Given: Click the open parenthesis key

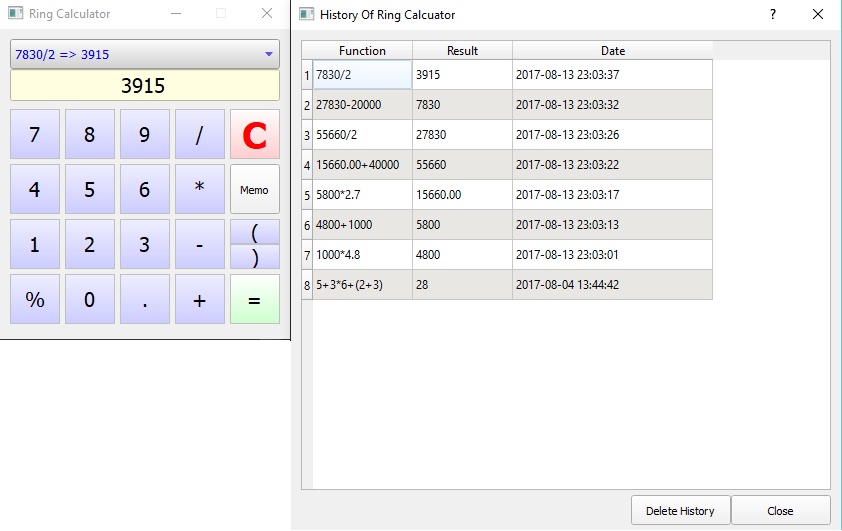Looking at the screenshot, I should click(x=254, y=232).
